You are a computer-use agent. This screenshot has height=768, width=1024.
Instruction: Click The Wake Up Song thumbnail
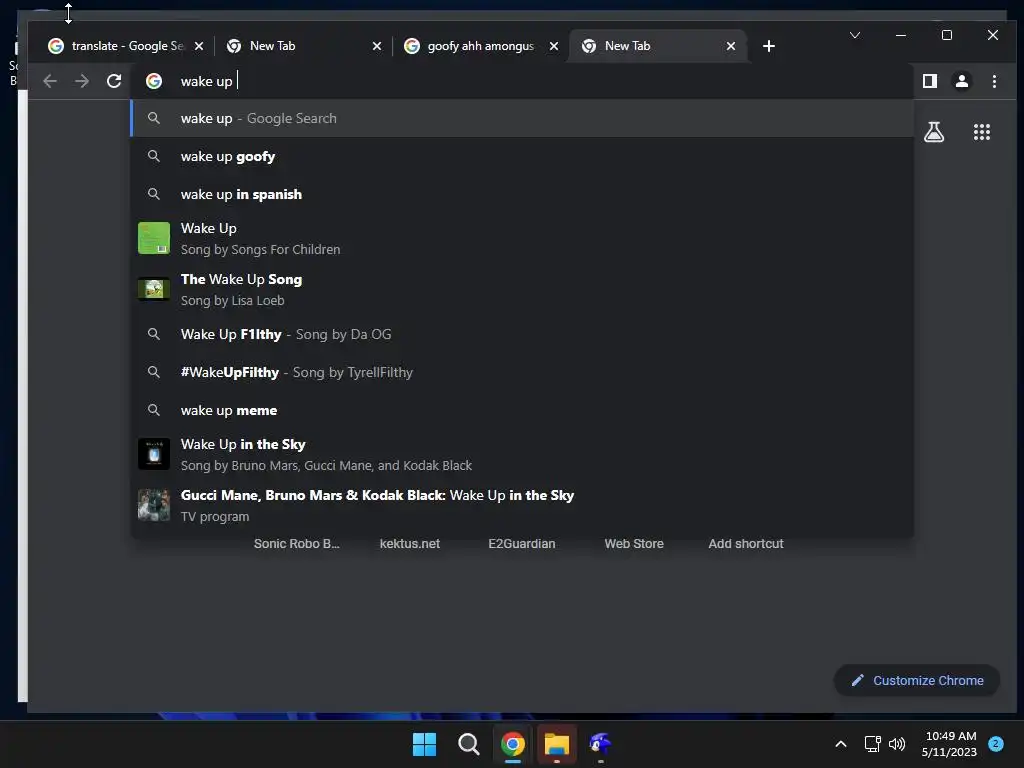[154, 289]
